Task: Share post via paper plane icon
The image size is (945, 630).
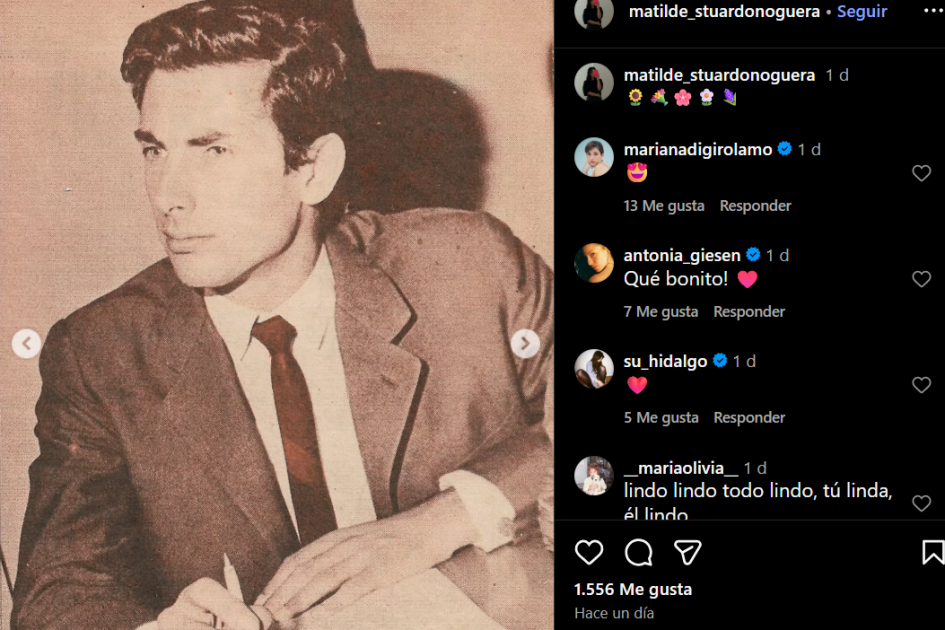Action: click(x=687, y=552)
